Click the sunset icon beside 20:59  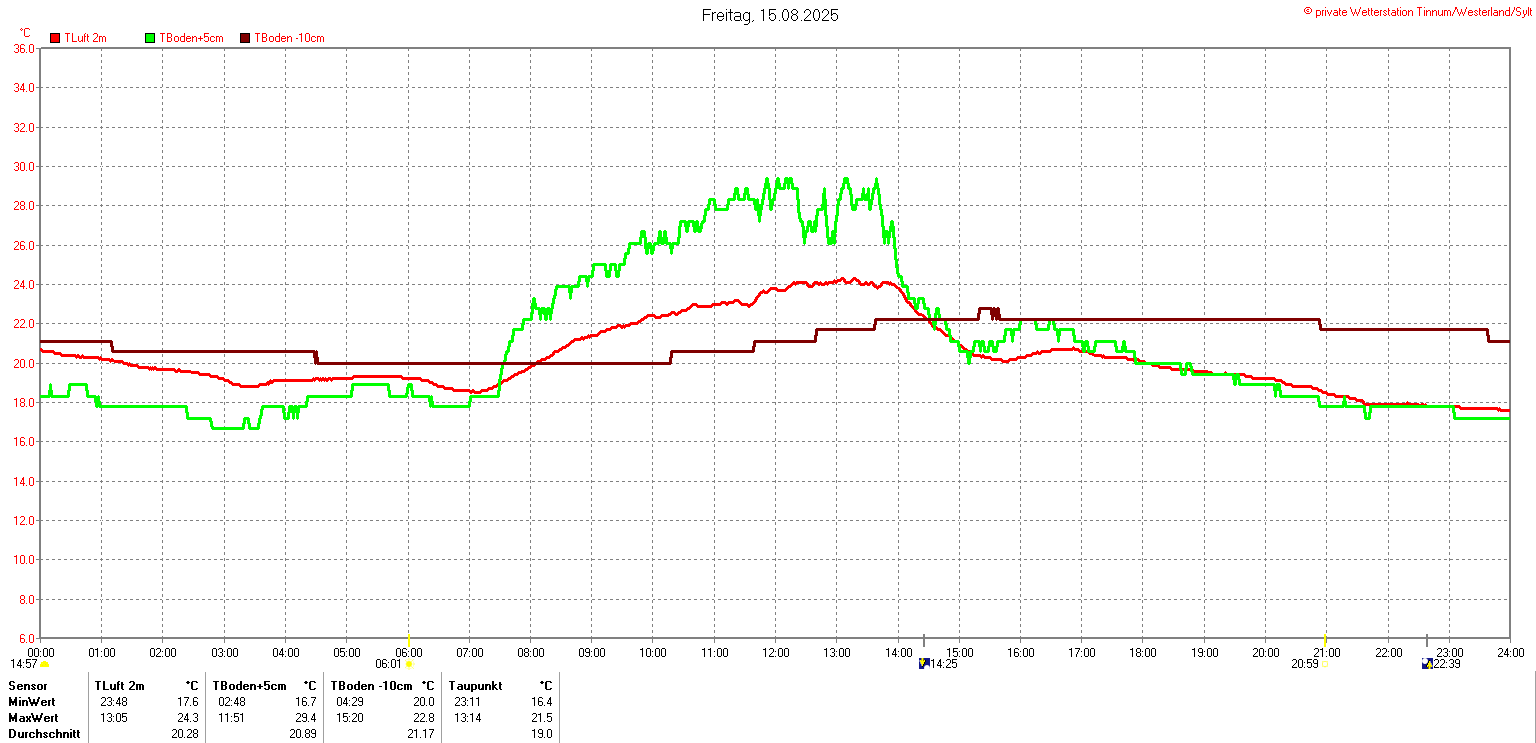[1324, 664]
